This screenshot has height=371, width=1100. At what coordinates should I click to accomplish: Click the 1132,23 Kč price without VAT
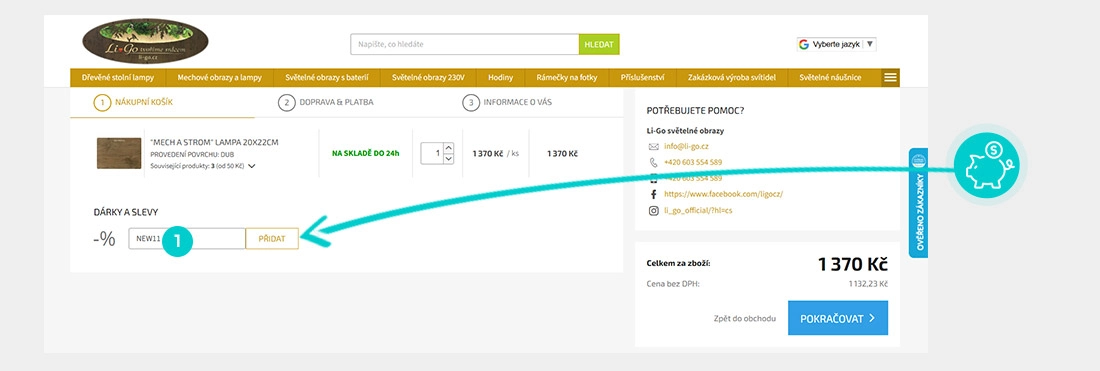click(x=868, y=284)
